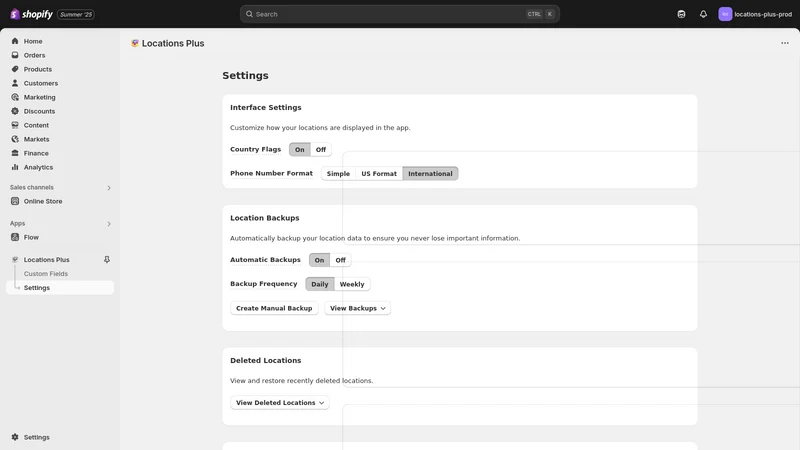The height and width of the screenshot is (450, 800).
Task: Click the Products tag icon
Action: pyautogui.click(x=15, y=69)
